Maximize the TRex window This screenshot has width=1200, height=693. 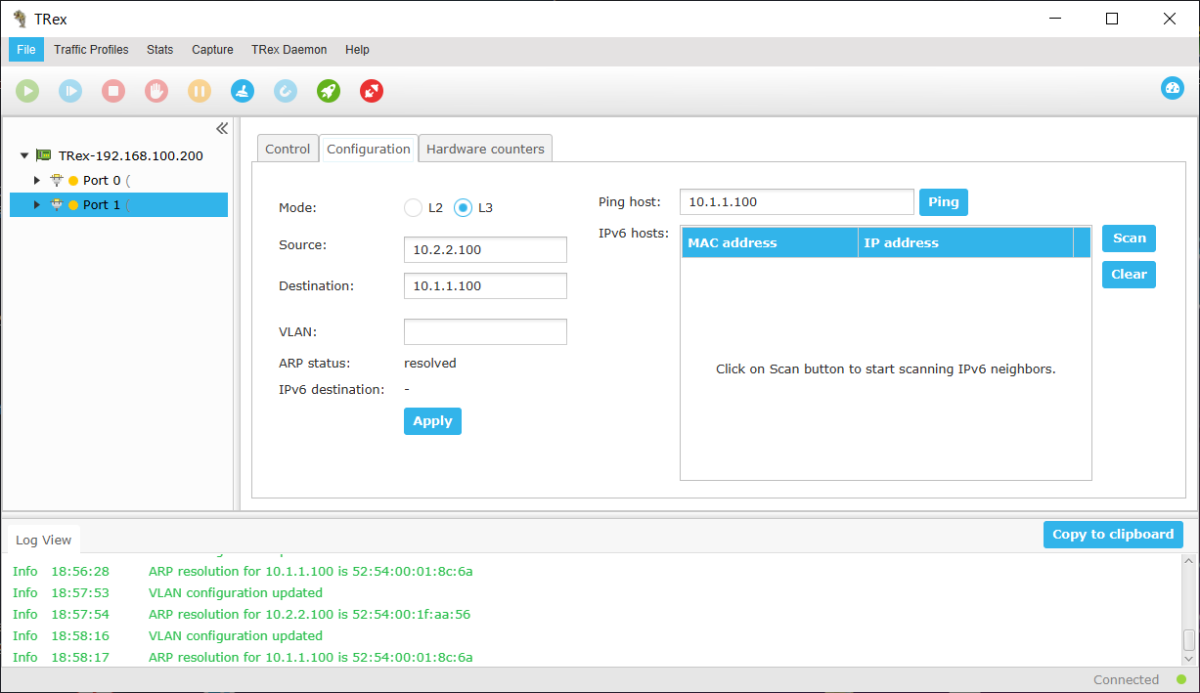1112,18
